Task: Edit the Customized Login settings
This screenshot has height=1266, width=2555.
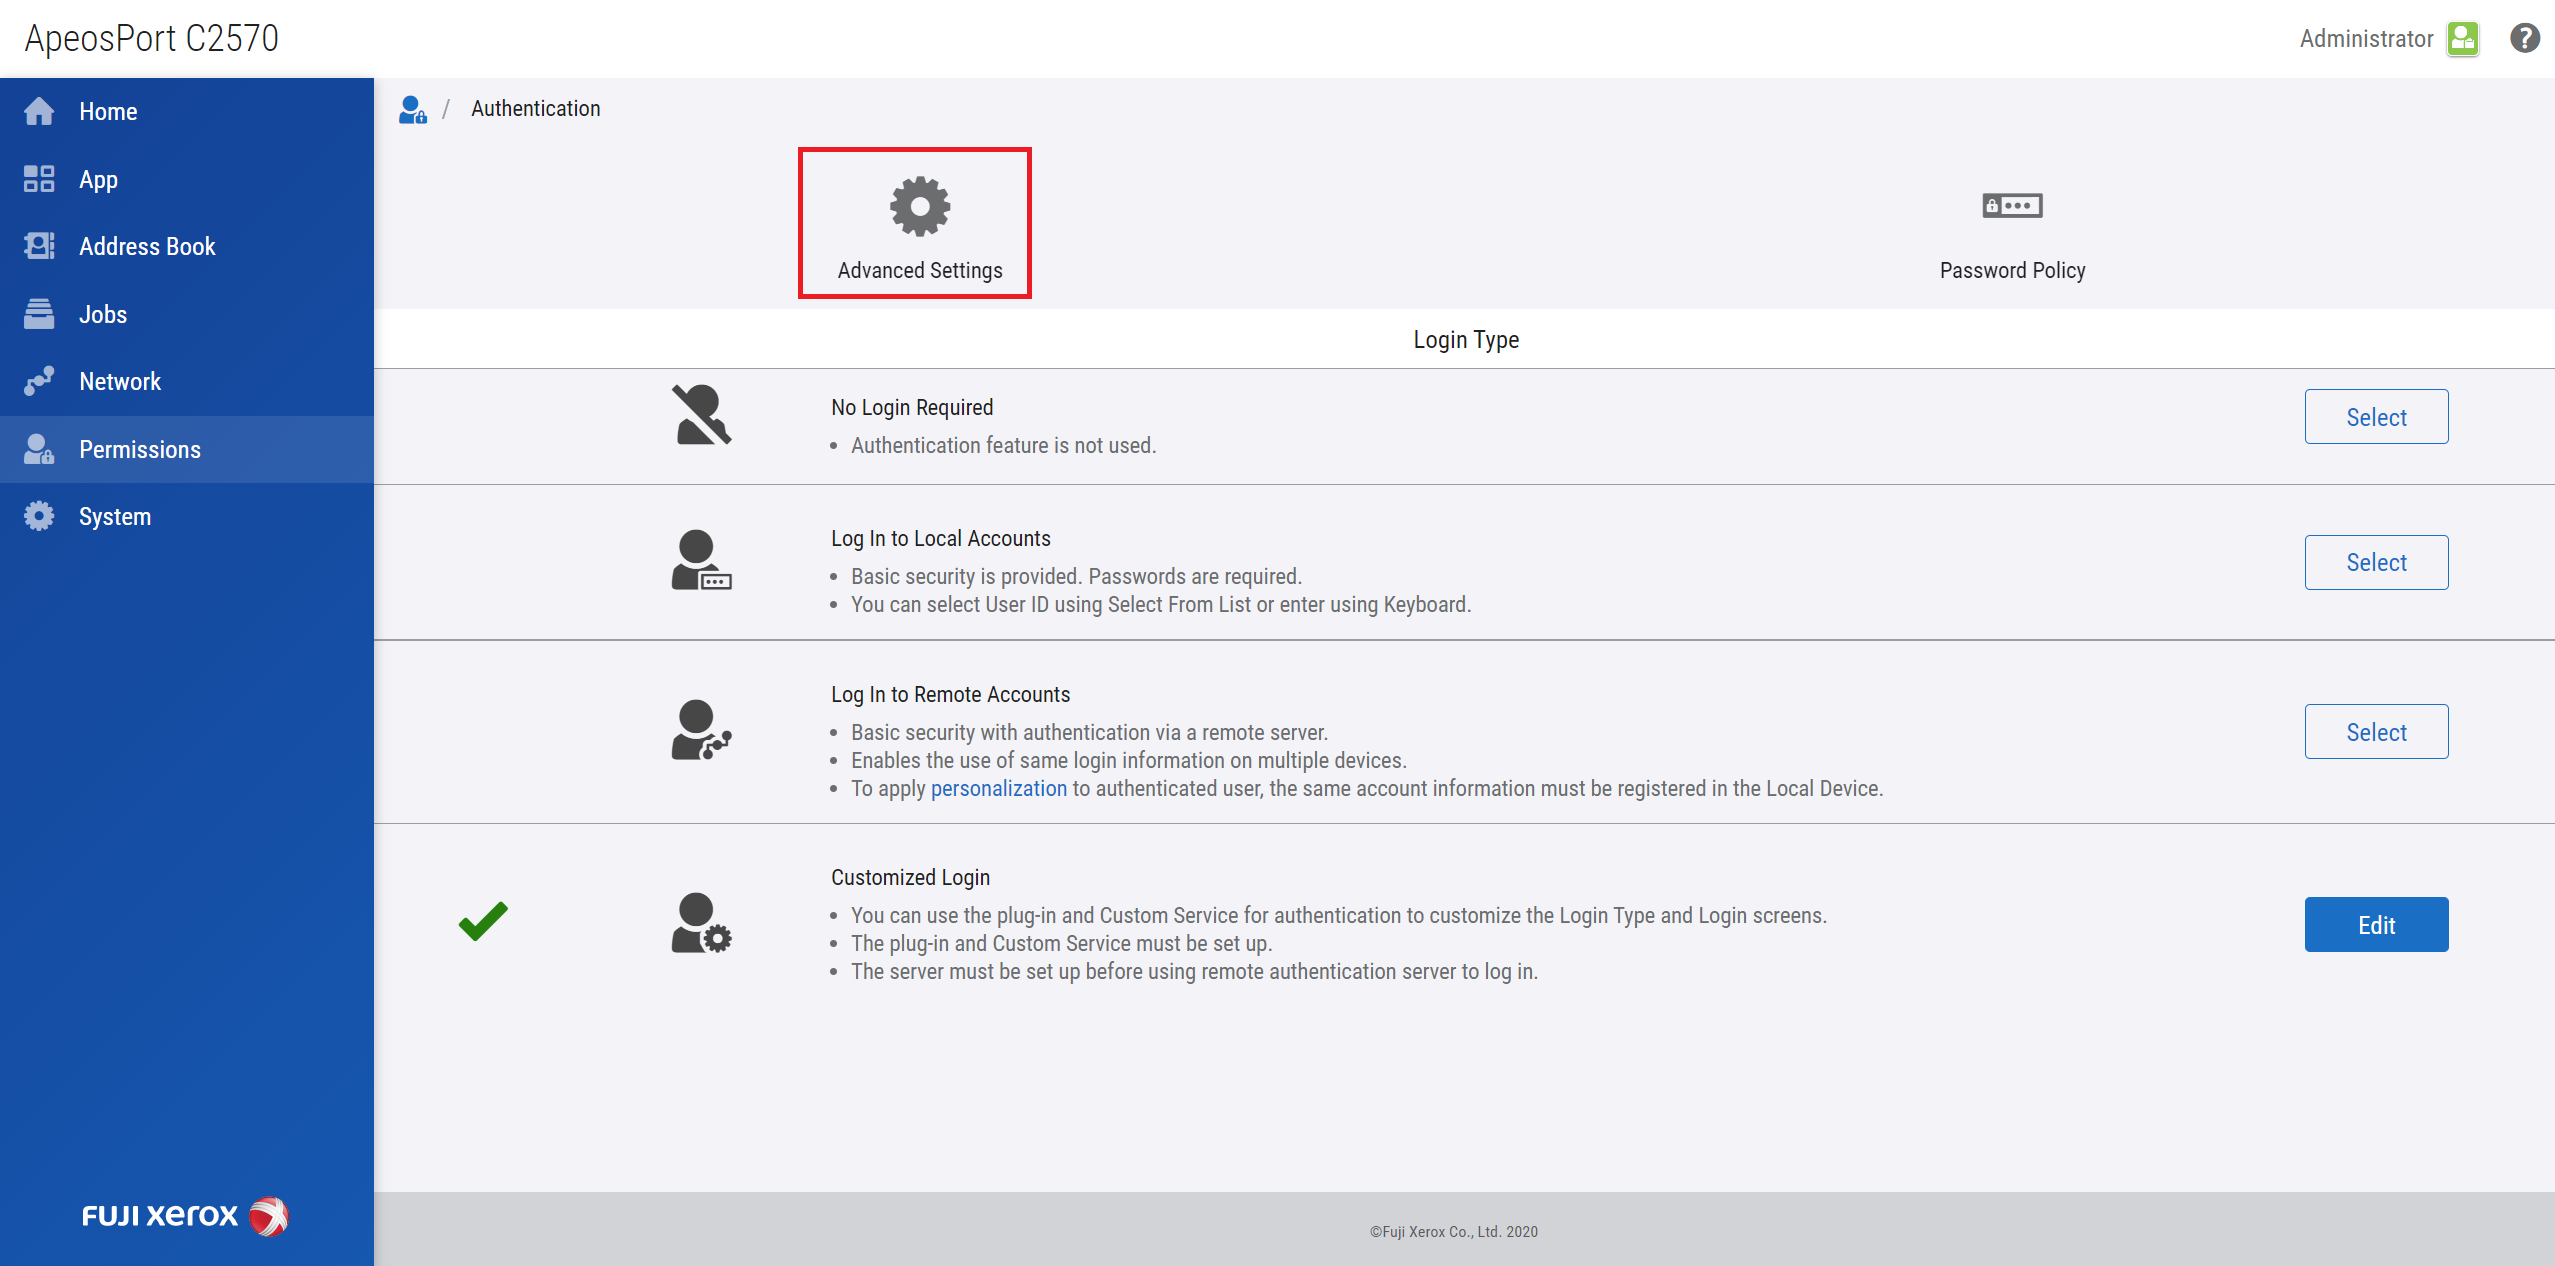Action: point(2375,925)
